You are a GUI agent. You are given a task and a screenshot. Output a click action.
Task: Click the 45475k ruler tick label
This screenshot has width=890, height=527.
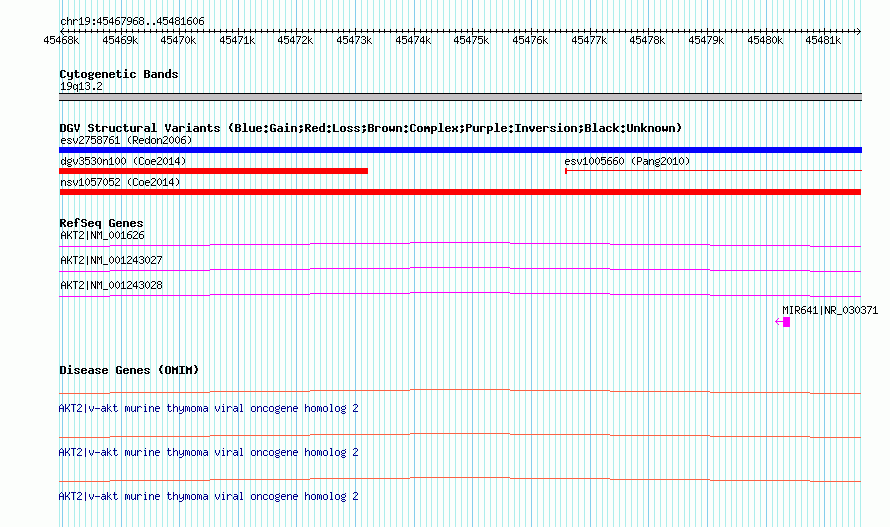coord(471,40)
